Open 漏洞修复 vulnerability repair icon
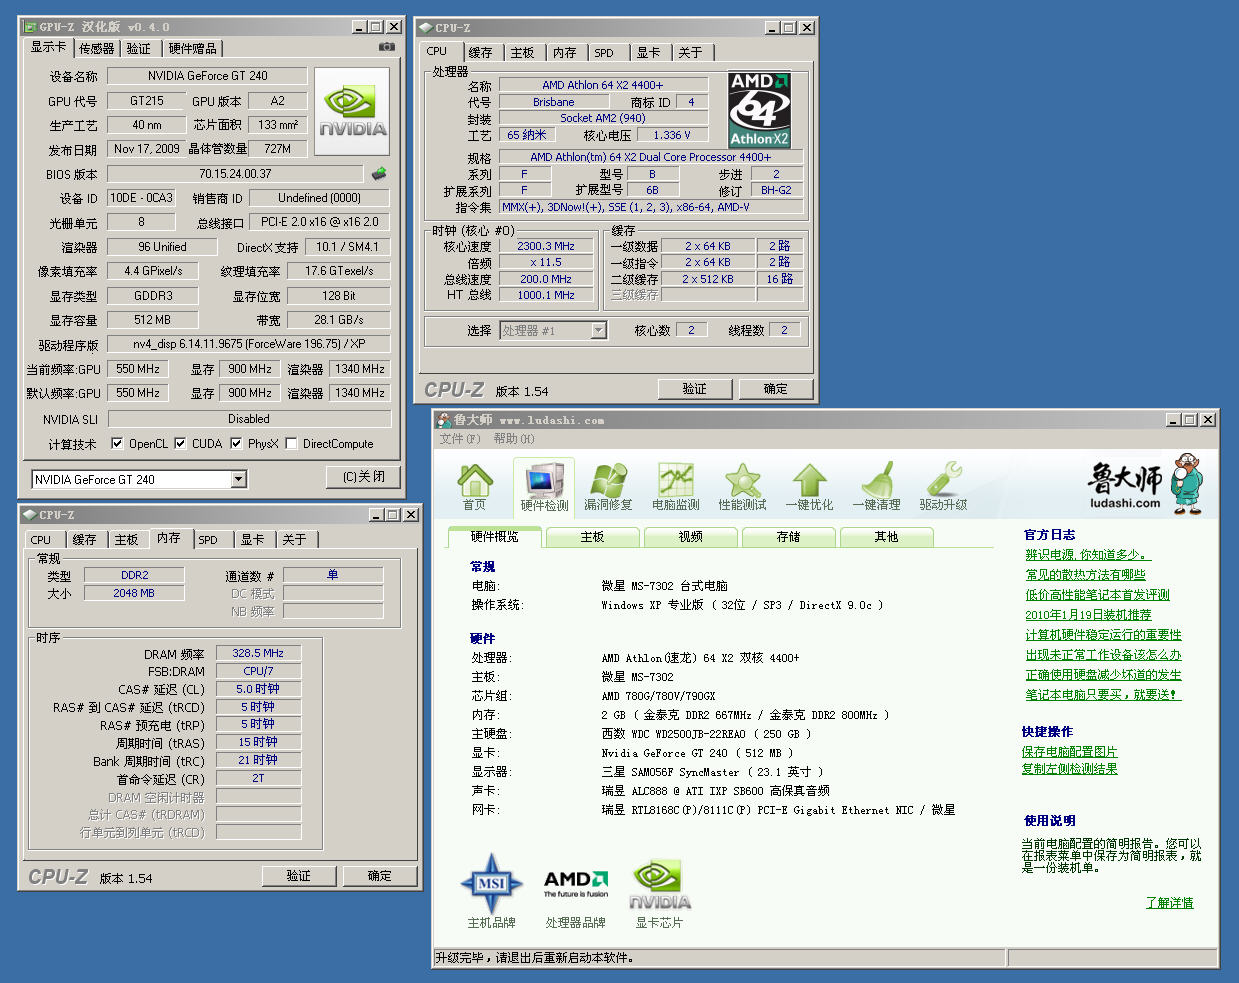 coord(608,487)
